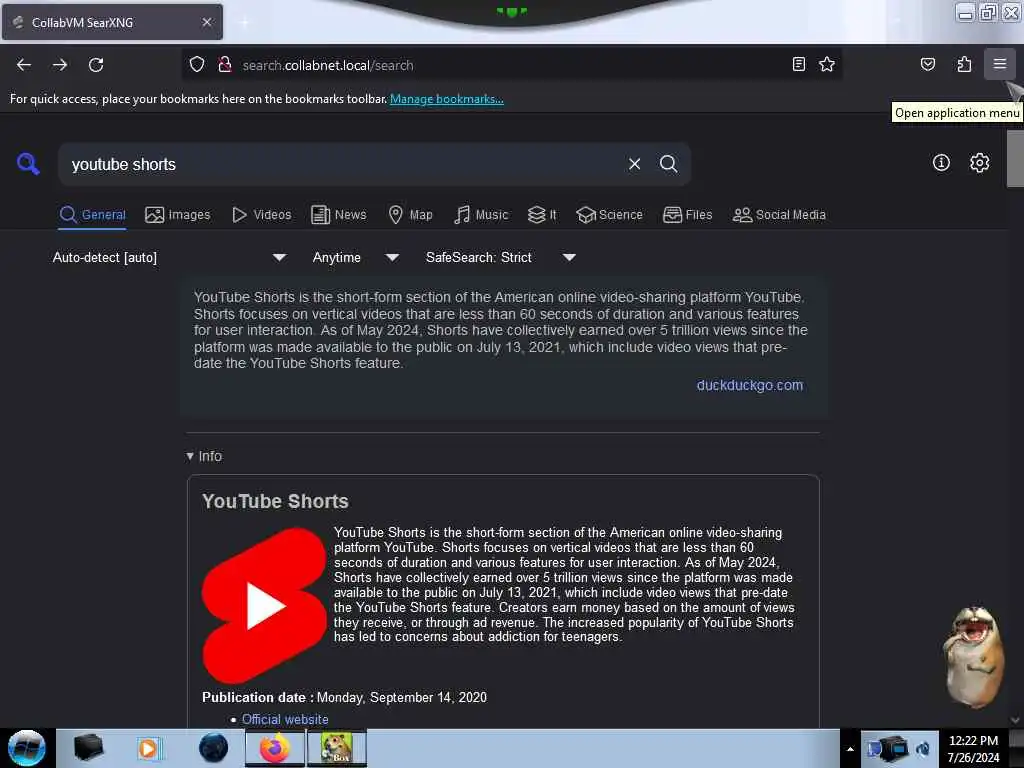Open the Pocket save icon

[x=927, y=64]
